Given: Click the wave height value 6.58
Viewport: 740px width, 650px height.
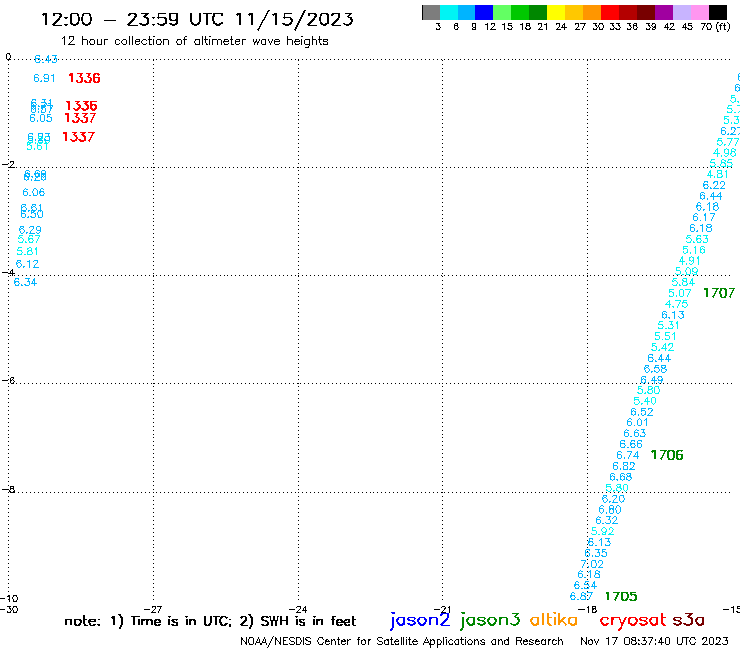Looking at the screenshot, I should tap(656, 369).
